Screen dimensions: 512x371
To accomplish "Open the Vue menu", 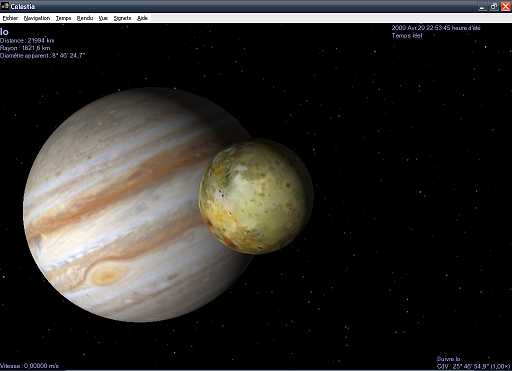I will (x=103, y=18).
